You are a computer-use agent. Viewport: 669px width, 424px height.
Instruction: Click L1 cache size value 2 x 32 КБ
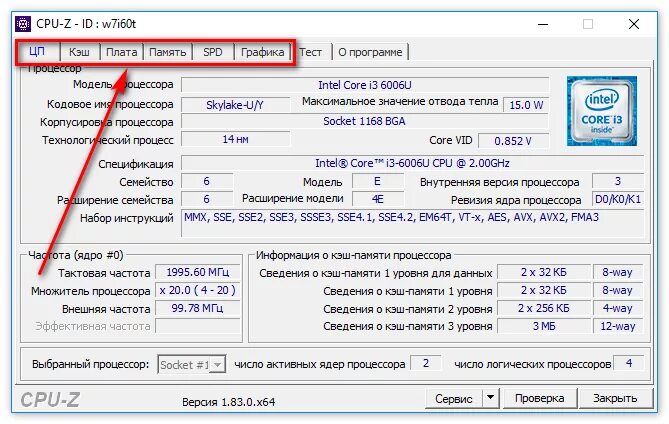pyautogui.click(x=544, y=290)
